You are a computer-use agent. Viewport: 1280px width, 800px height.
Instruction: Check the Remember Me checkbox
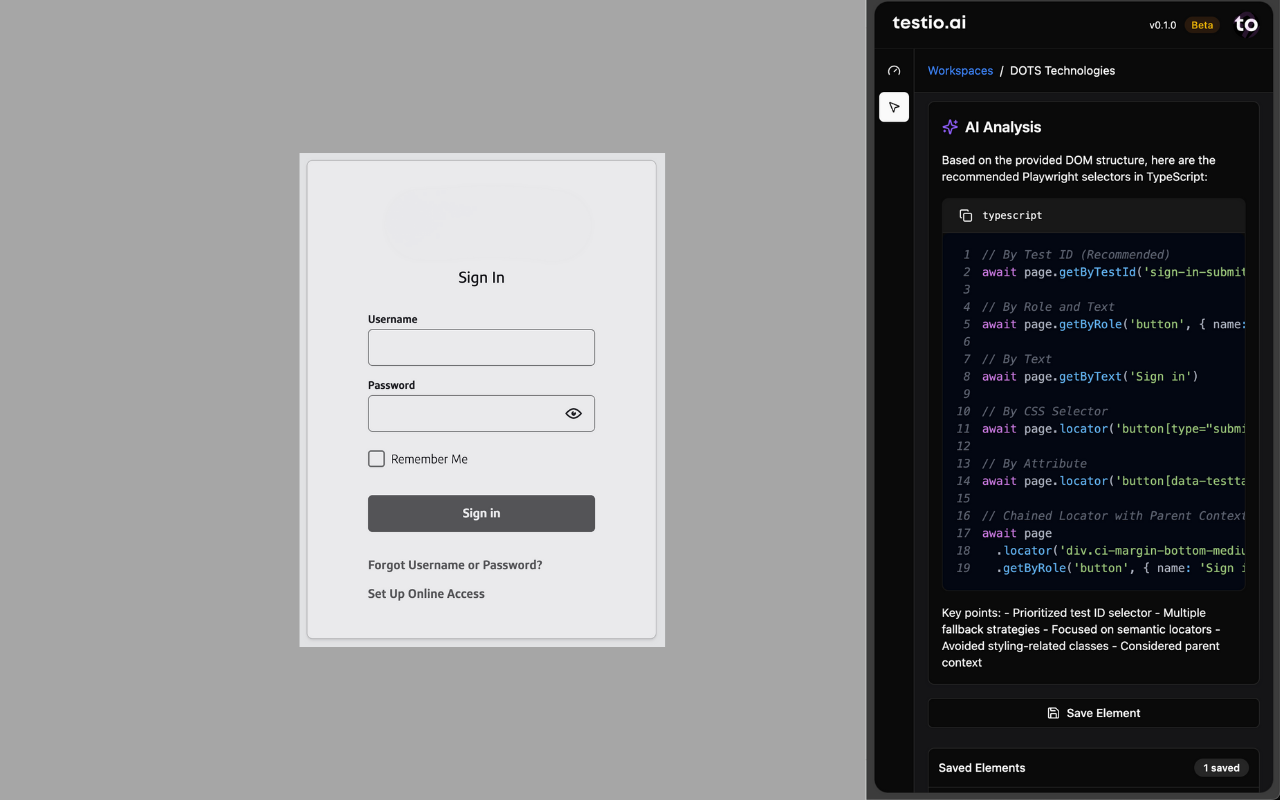(376, 459)
